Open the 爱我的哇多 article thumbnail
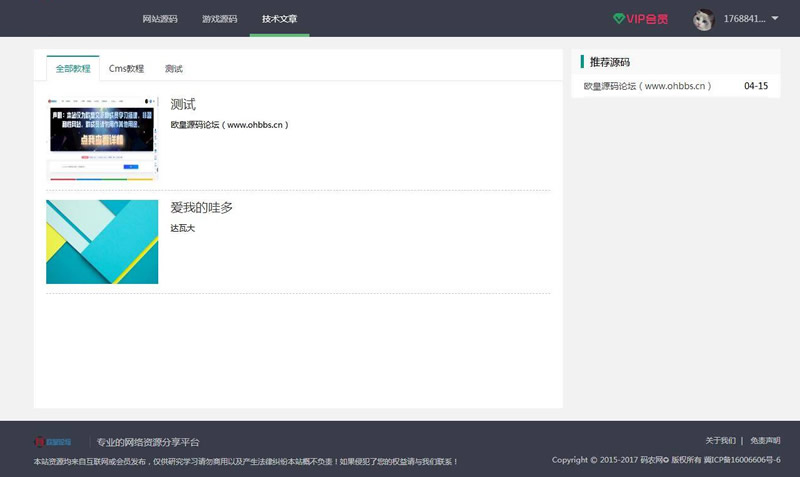800x477 pixels. tap(102, 242)
